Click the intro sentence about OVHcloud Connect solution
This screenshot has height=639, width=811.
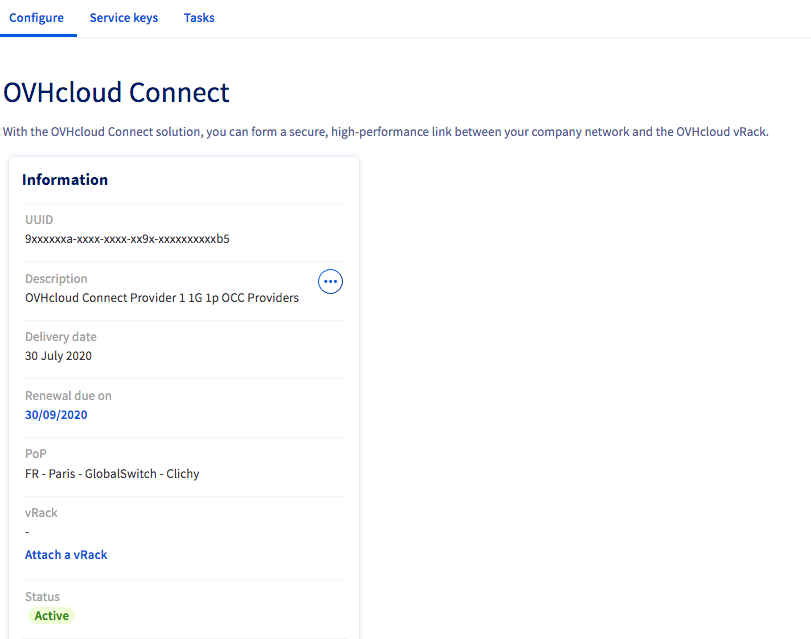click(386, 132)
